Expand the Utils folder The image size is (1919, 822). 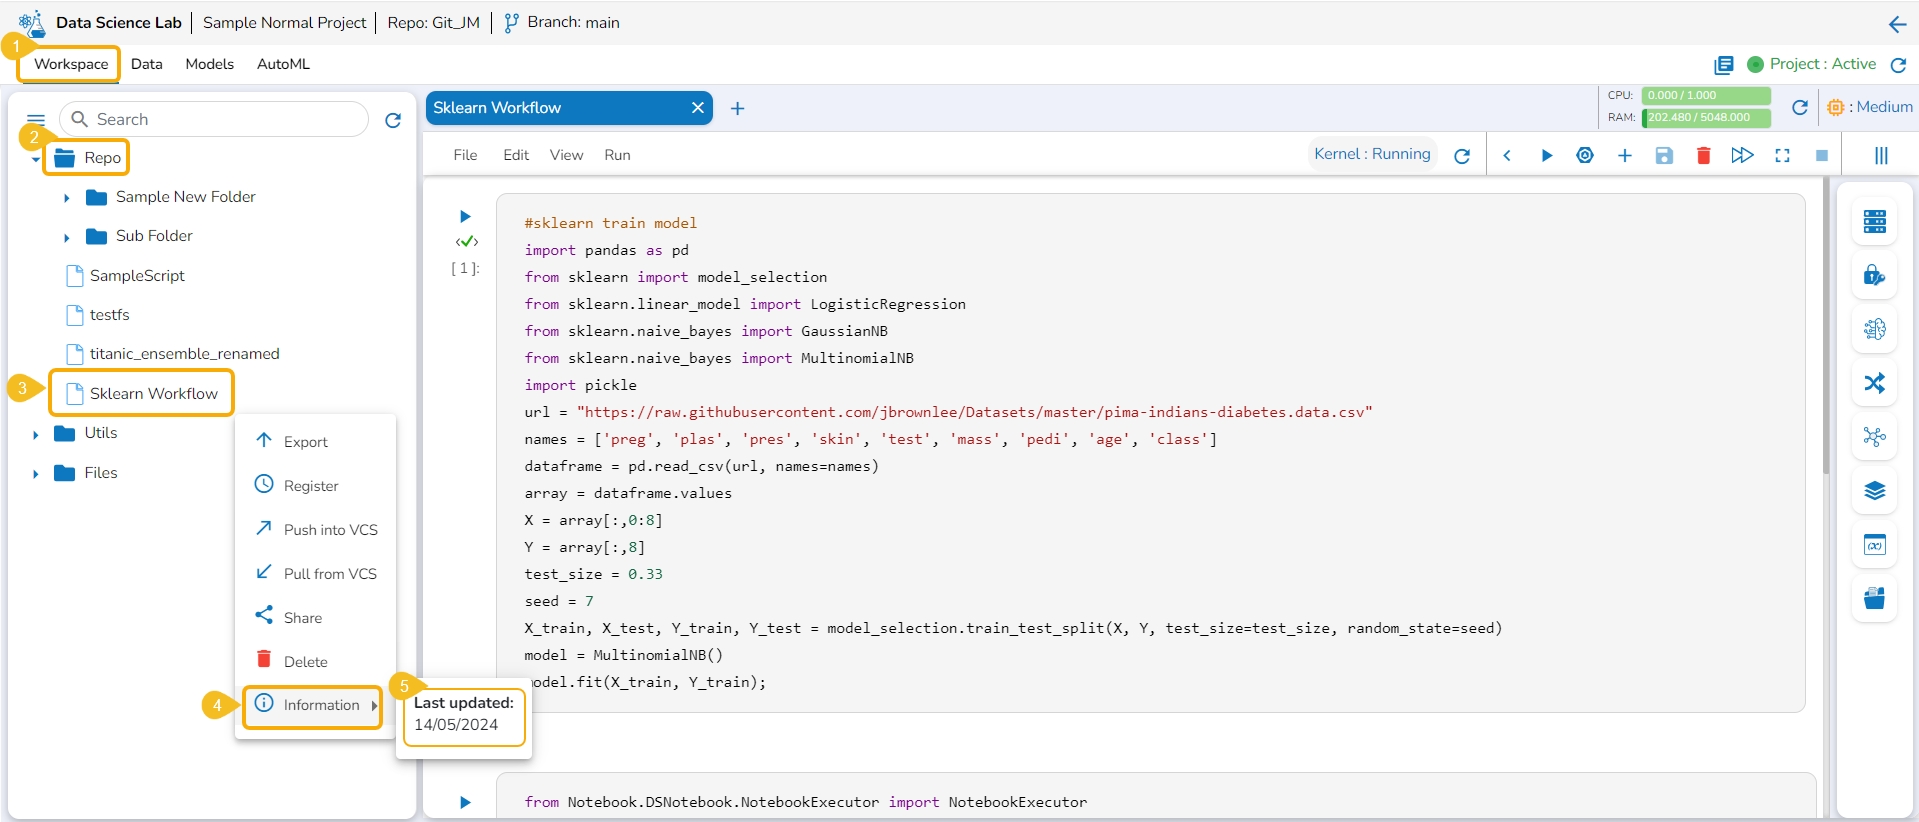coord(35,434)
